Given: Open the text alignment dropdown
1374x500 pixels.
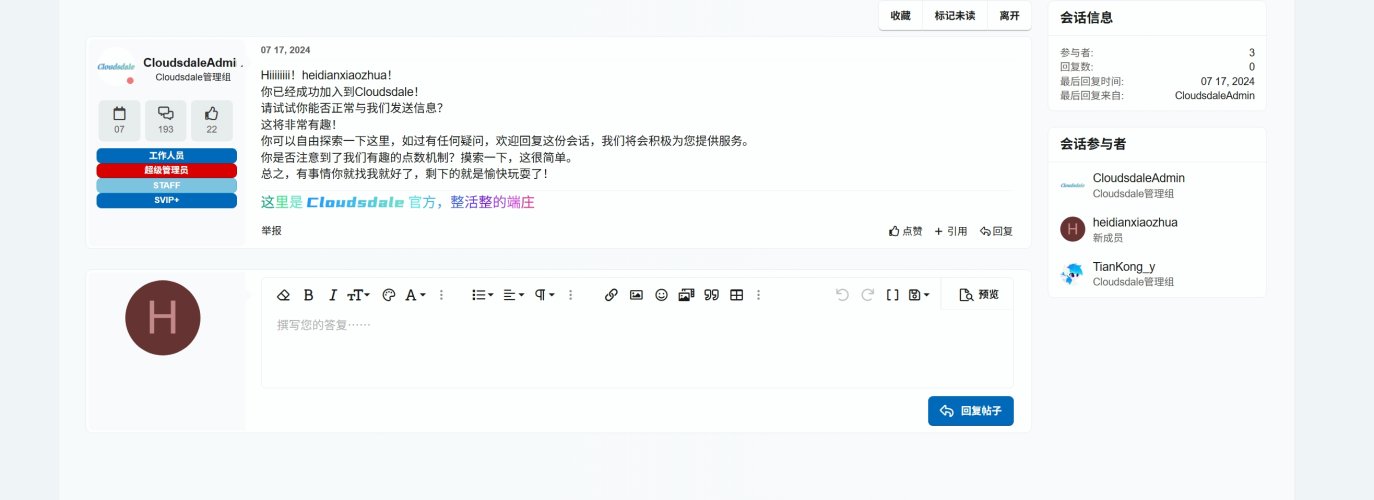Looking at the screenshot, I should coord(513,295).
